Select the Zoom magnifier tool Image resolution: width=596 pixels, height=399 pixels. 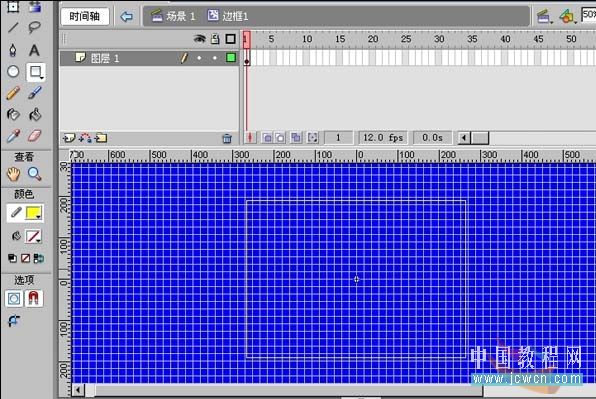point(35,174)
